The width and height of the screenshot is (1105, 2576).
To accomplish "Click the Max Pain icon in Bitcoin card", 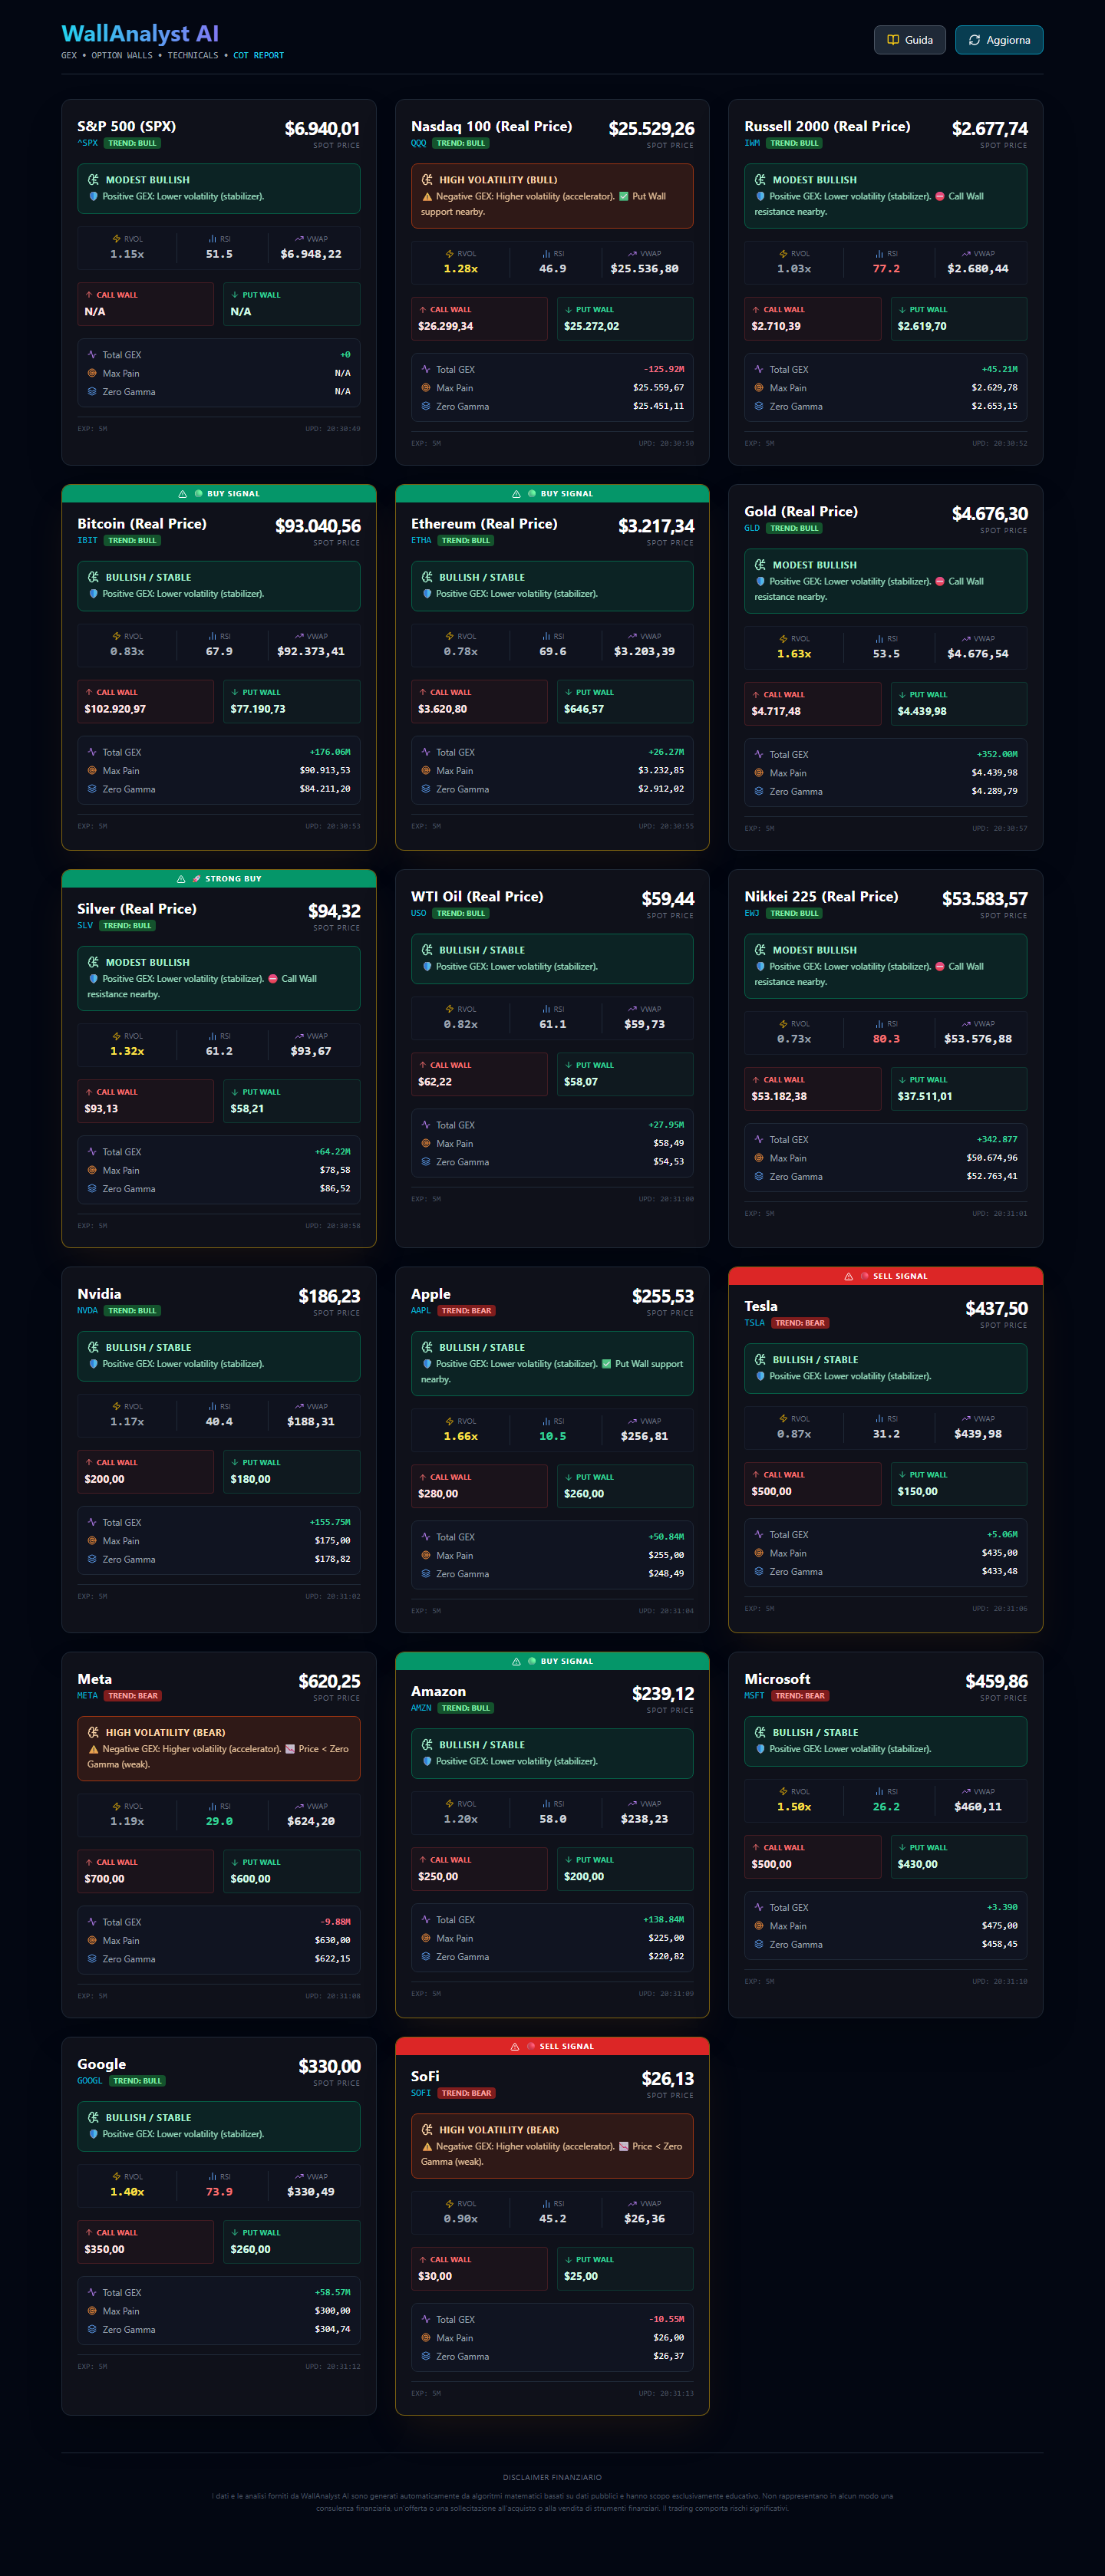I will (92, 771).
